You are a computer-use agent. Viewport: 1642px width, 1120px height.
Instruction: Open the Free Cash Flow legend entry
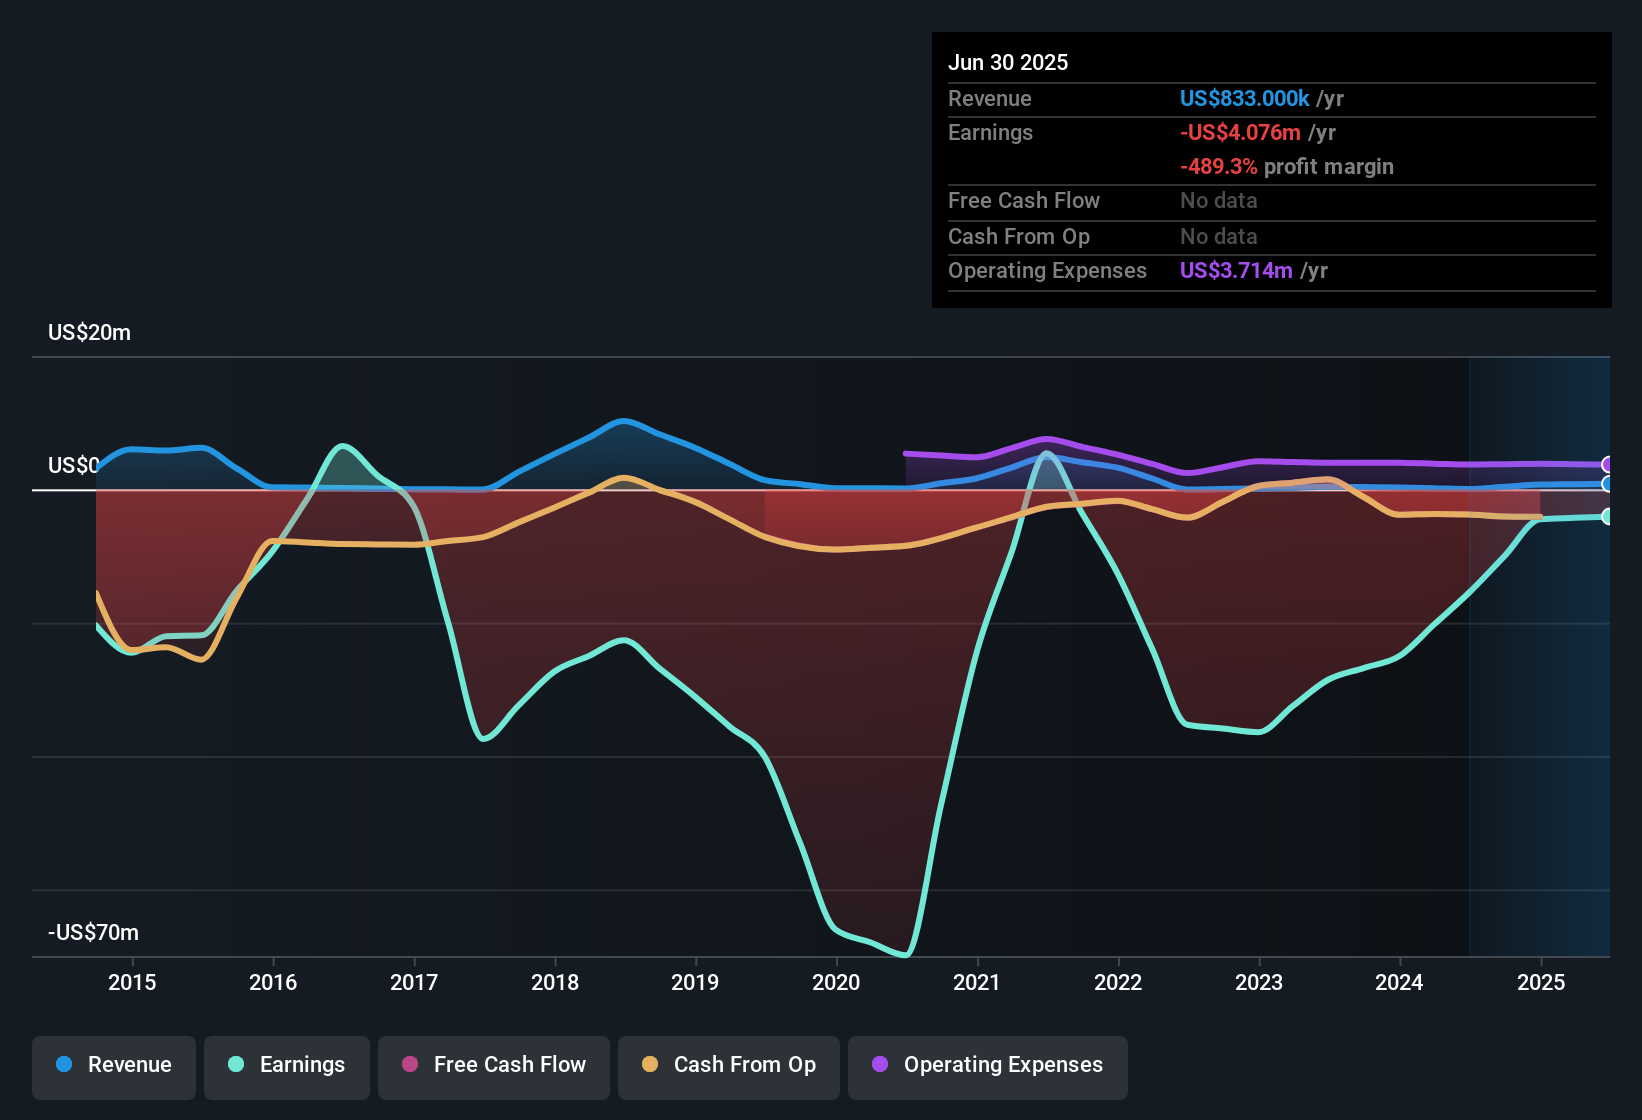tap(493, 1065)
